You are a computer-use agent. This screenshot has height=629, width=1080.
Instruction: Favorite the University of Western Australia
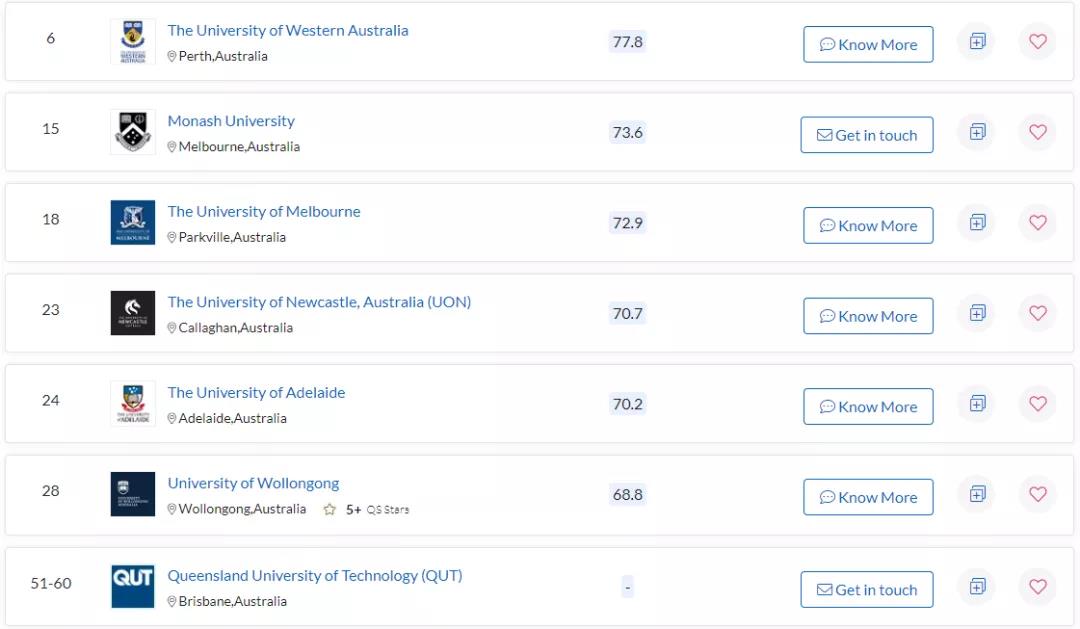1037,42
